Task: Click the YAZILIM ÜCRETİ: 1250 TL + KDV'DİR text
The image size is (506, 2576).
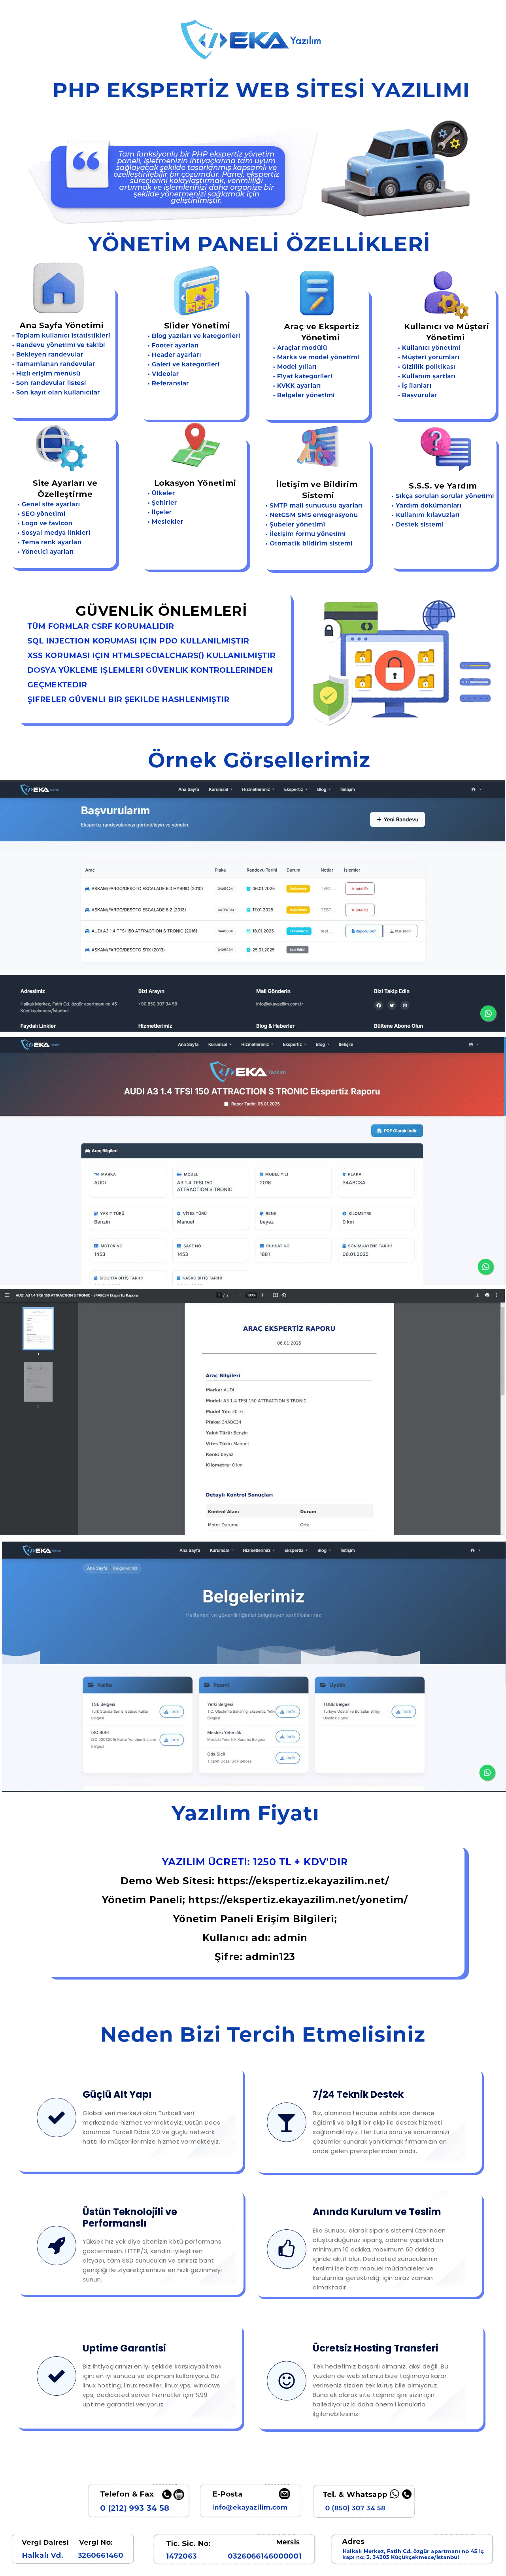Action: (x=255, y=1862)
